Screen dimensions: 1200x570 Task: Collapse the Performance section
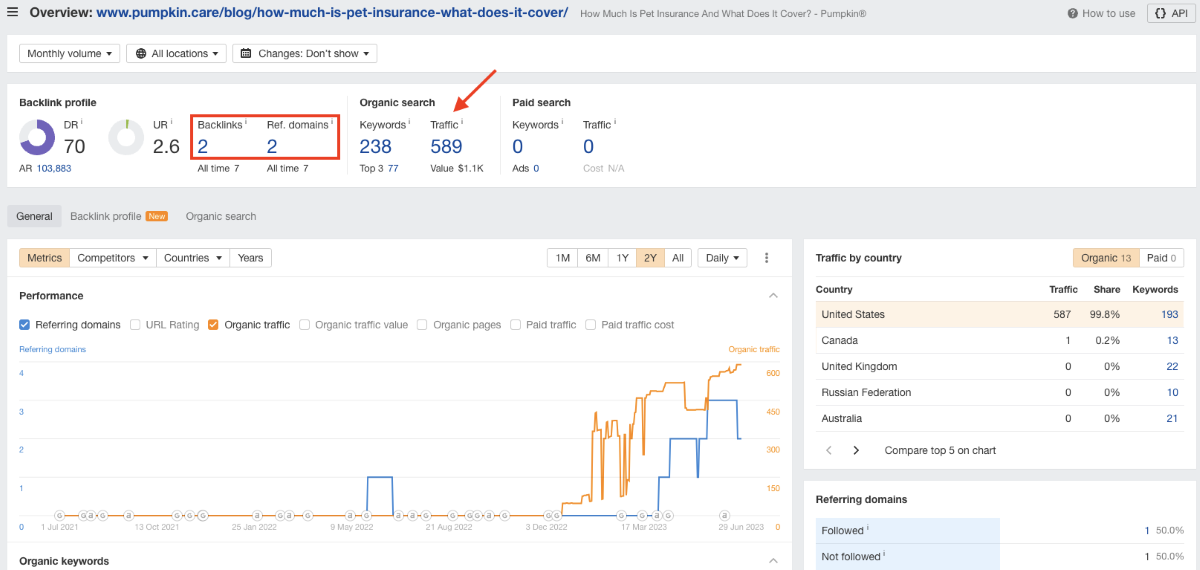click(x=773, y=296)
